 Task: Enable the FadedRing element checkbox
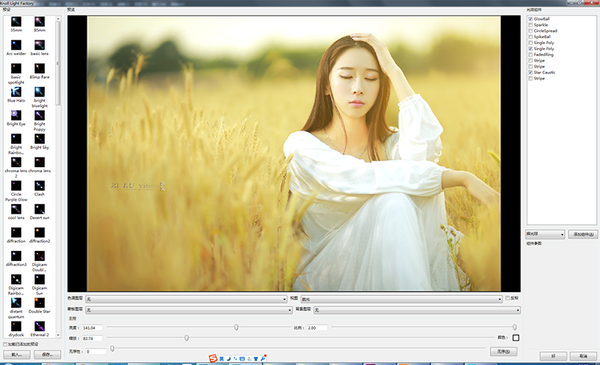click(x=530, y=55)
